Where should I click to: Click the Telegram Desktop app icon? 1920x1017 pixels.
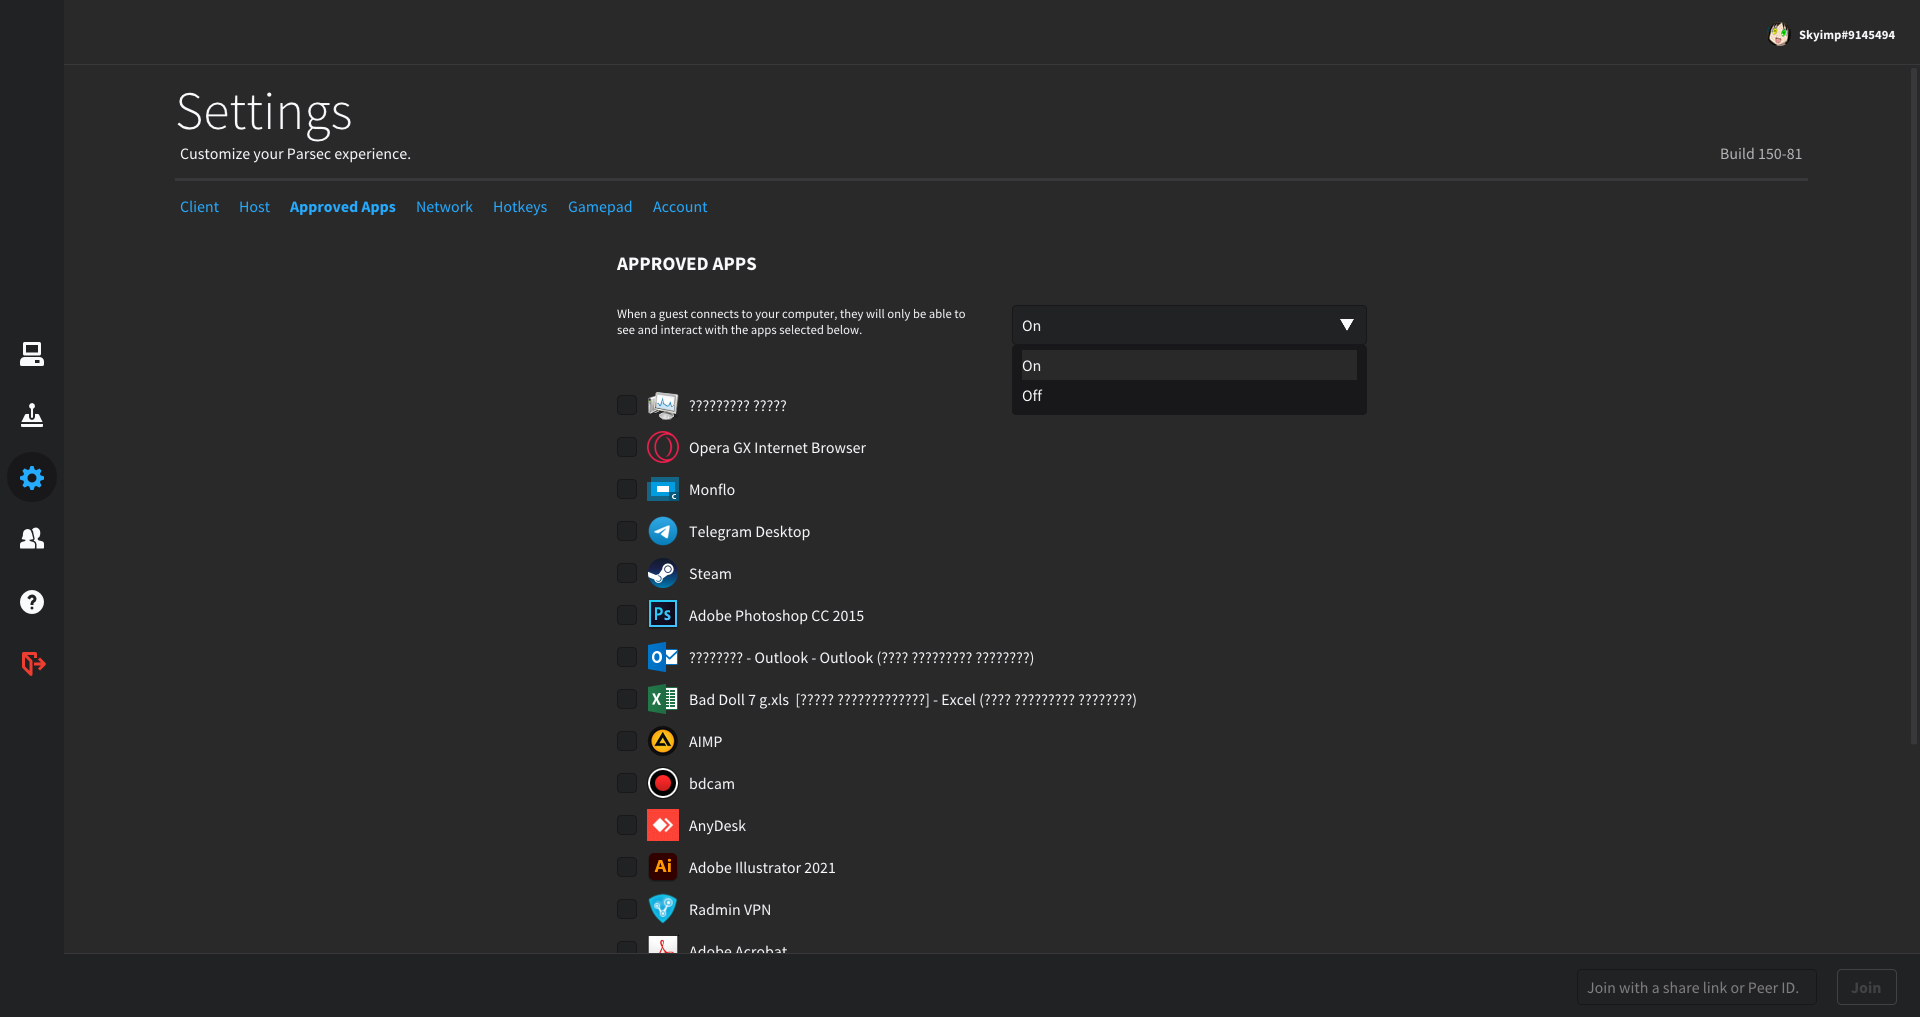(663, 531)
